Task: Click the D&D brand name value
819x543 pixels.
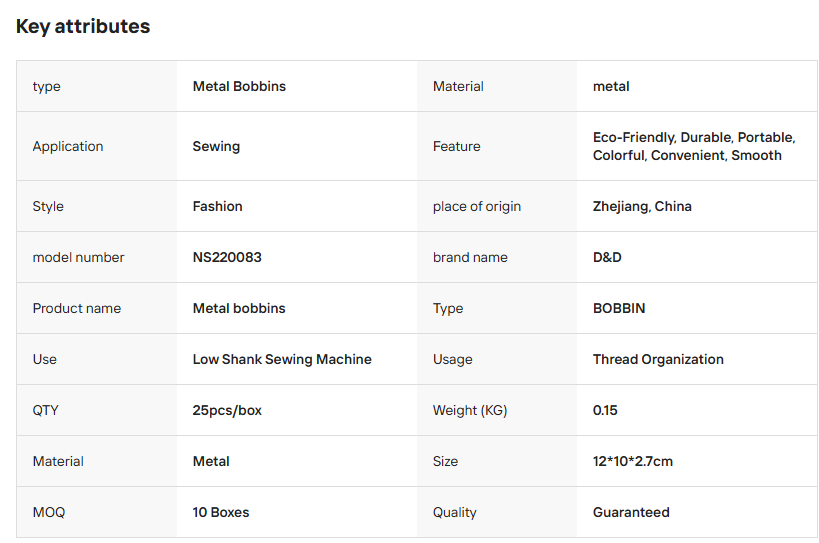Action: pos(607,257)
